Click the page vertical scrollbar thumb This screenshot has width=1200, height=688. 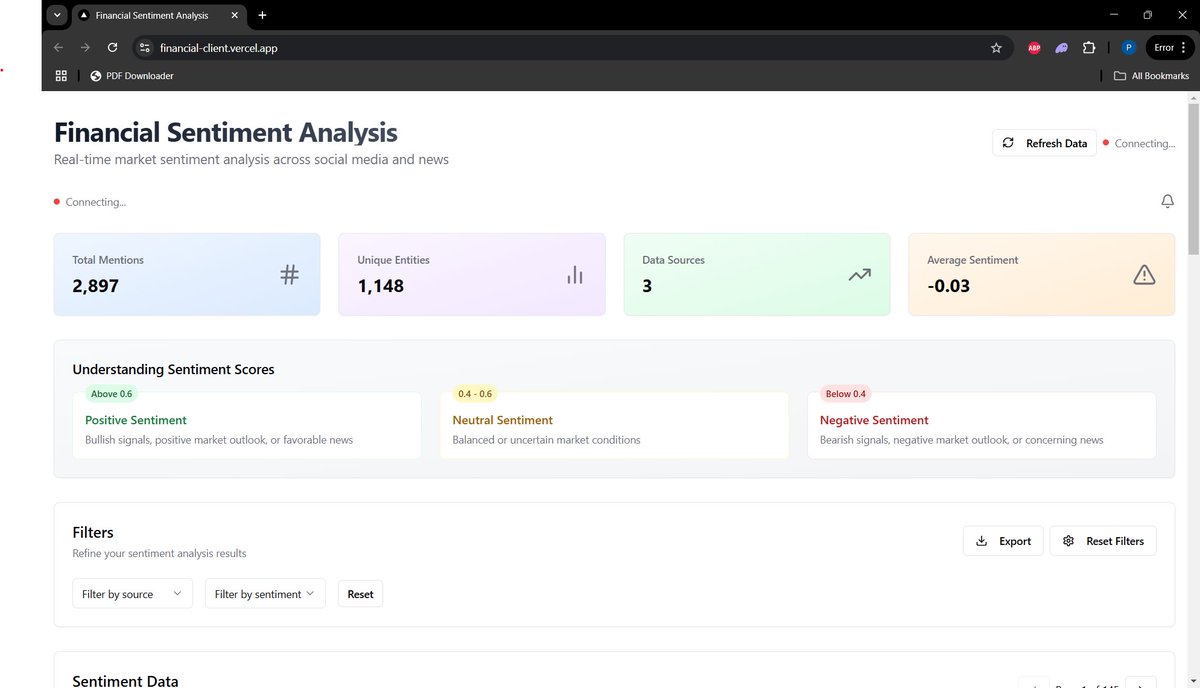pos(1192,180)
